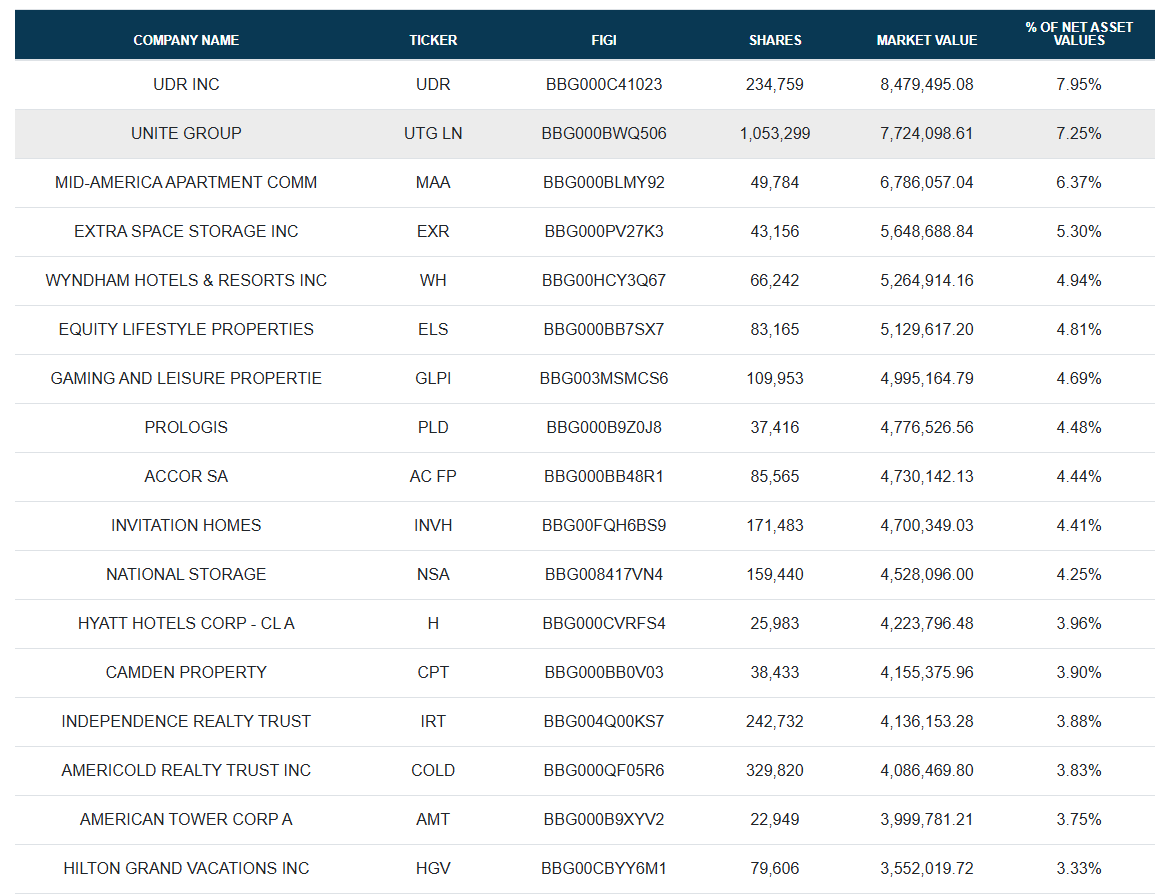
Task: Click the TICKER column header
Action: click(x=433, y=40)
